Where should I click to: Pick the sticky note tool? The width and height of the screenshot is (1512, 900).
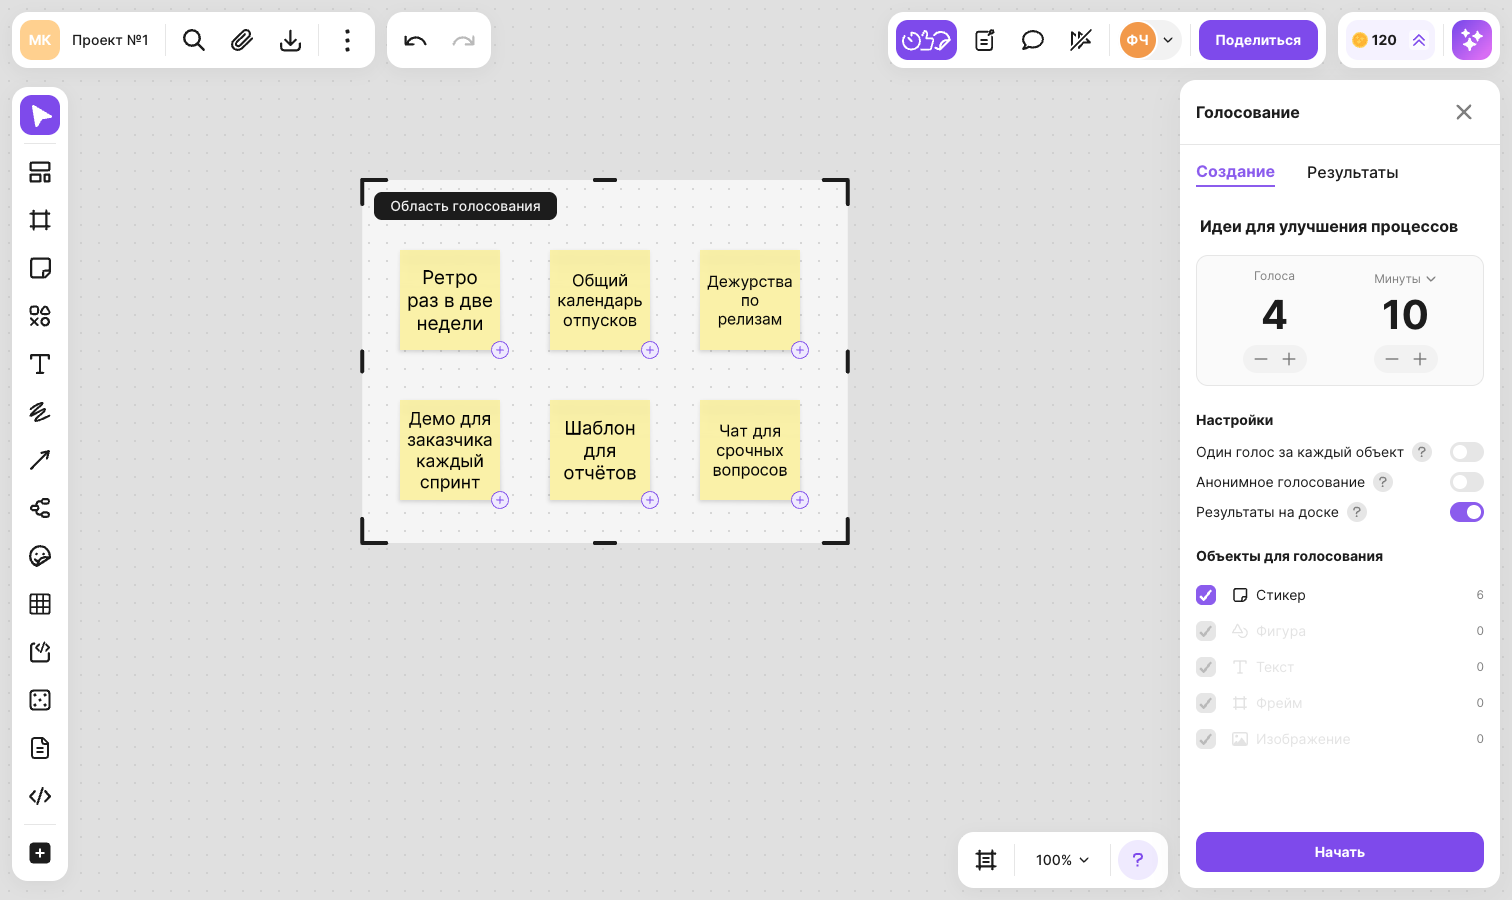[40, 268]
